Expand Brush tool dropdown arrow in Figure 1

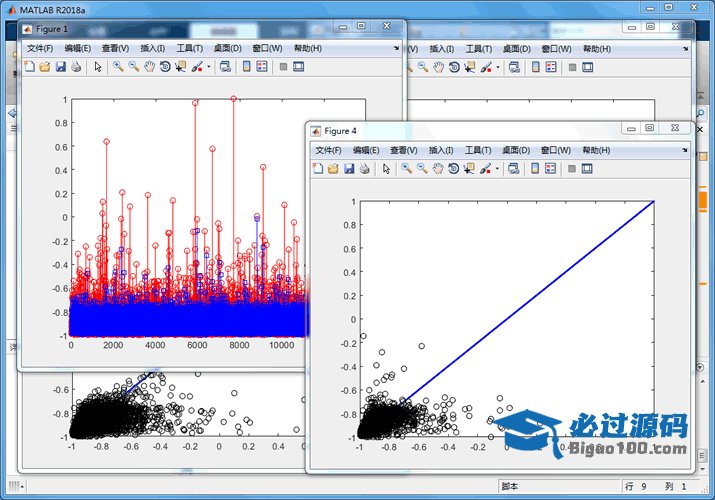(209, 67)
